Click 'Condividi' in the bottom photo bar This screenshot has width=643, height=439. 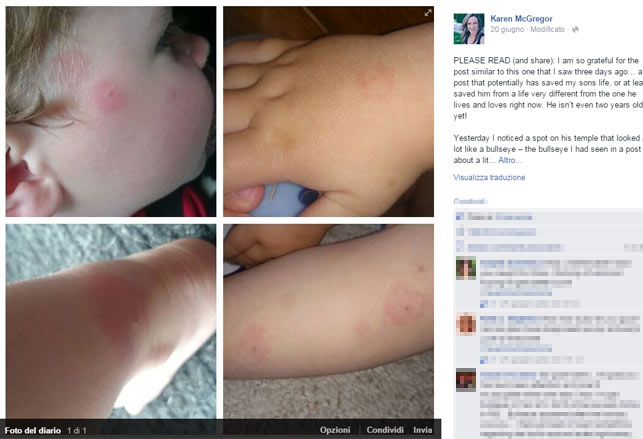(385, 430)
